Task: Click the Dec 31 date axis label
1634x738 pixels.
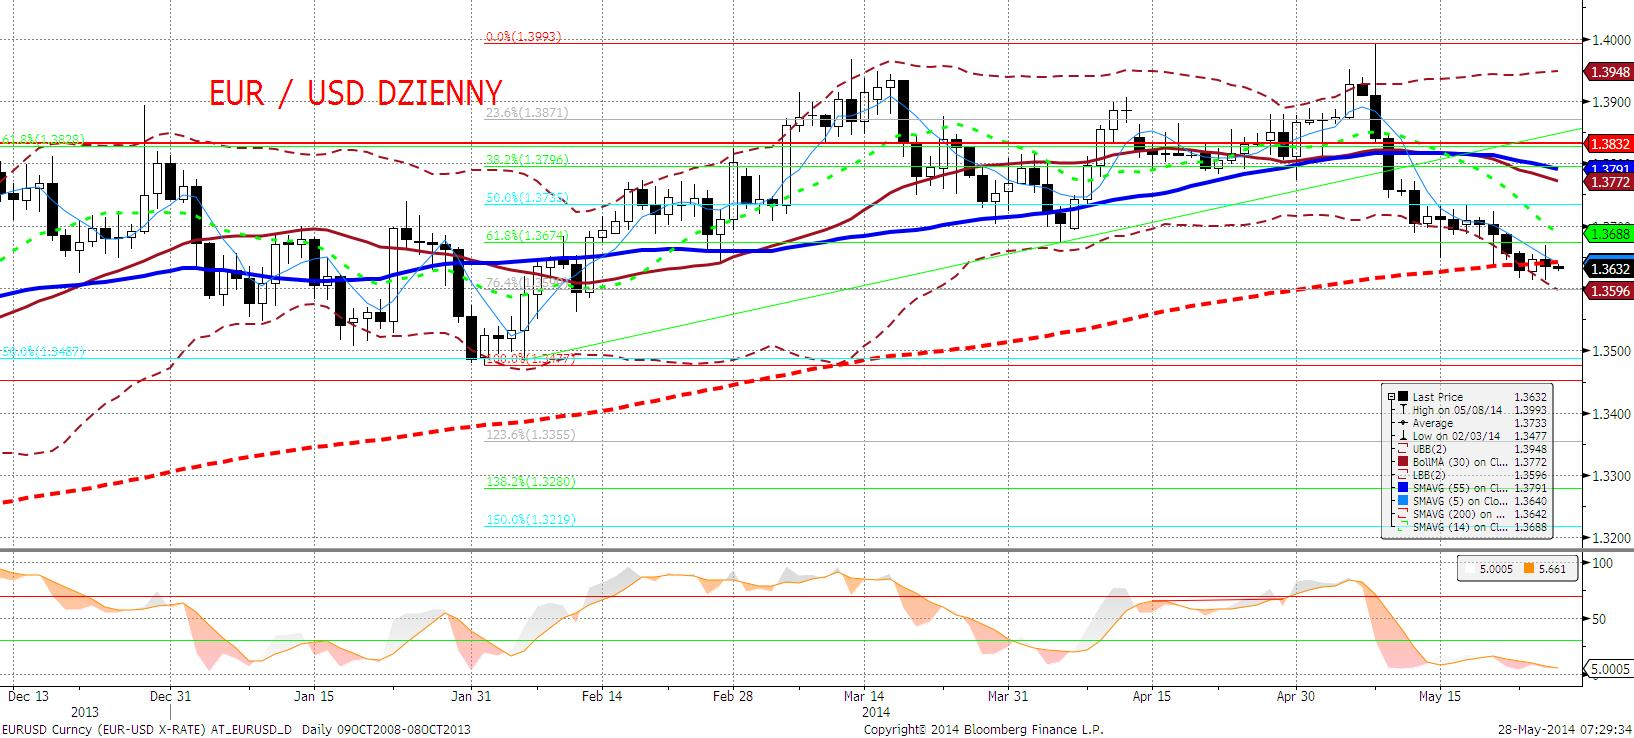Action: pyautogui.click(x=170, y=695)
